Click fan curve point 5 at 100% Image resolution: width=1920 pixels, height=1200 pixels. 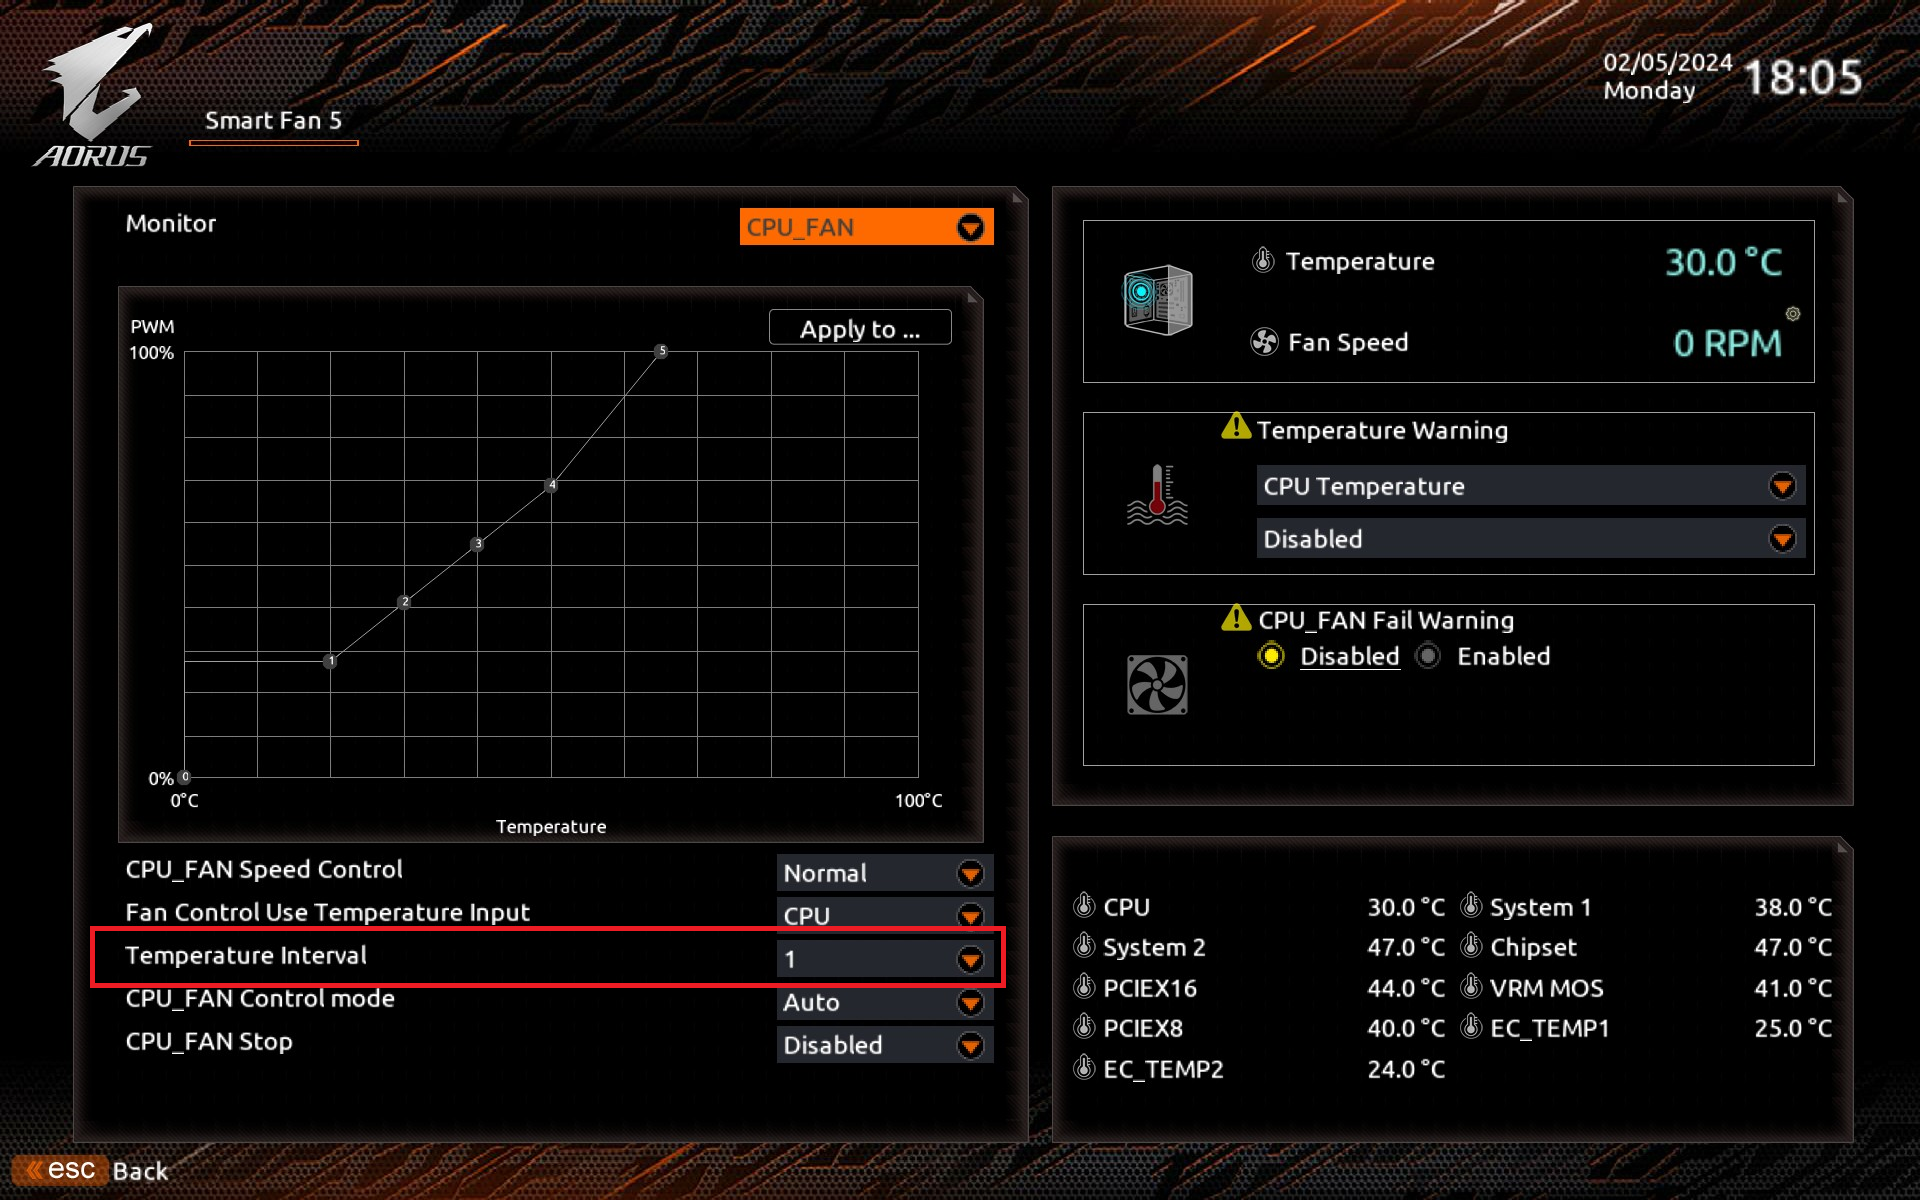click(x=661, y=351)
